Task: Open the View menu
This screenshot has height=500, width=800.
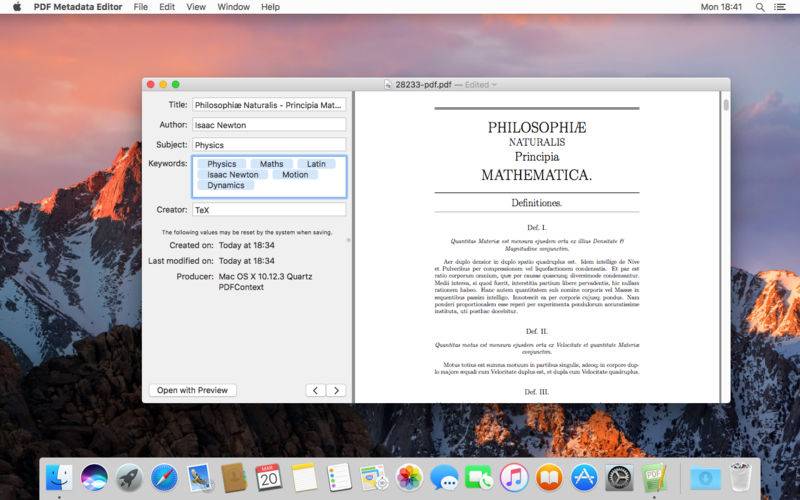Action: [196, 7]
